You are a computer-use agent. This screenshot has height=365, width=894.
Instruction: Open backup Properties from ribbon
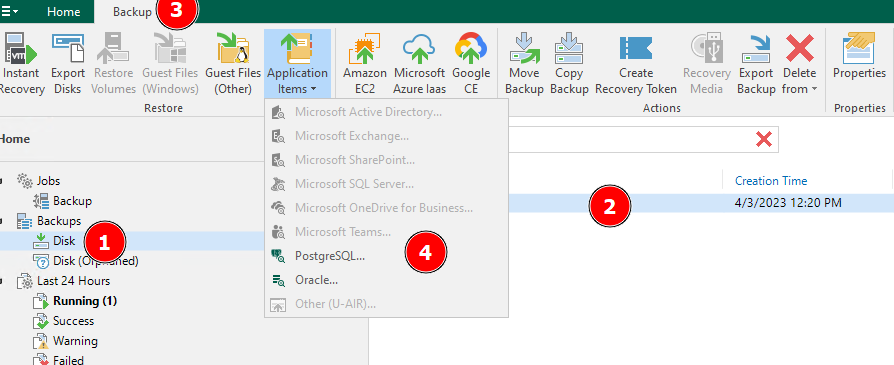[859, 57]
